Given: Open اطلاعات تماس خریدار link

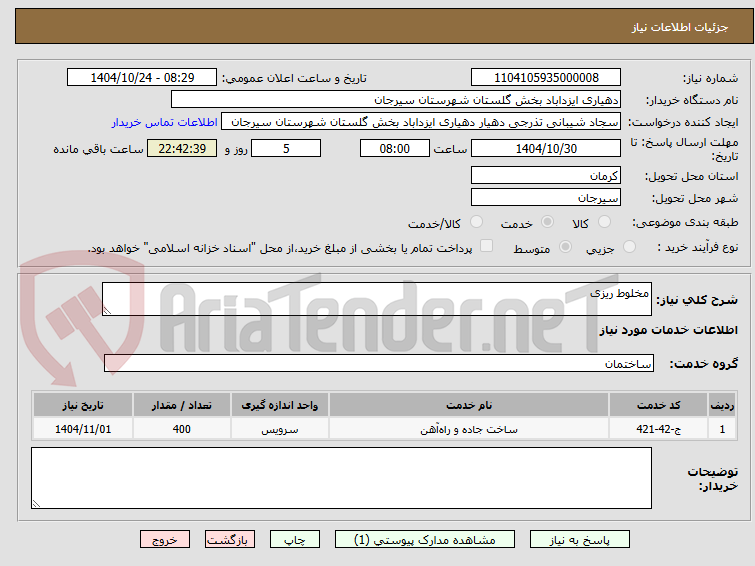Looking at the screenshot, I should [165, 122].
